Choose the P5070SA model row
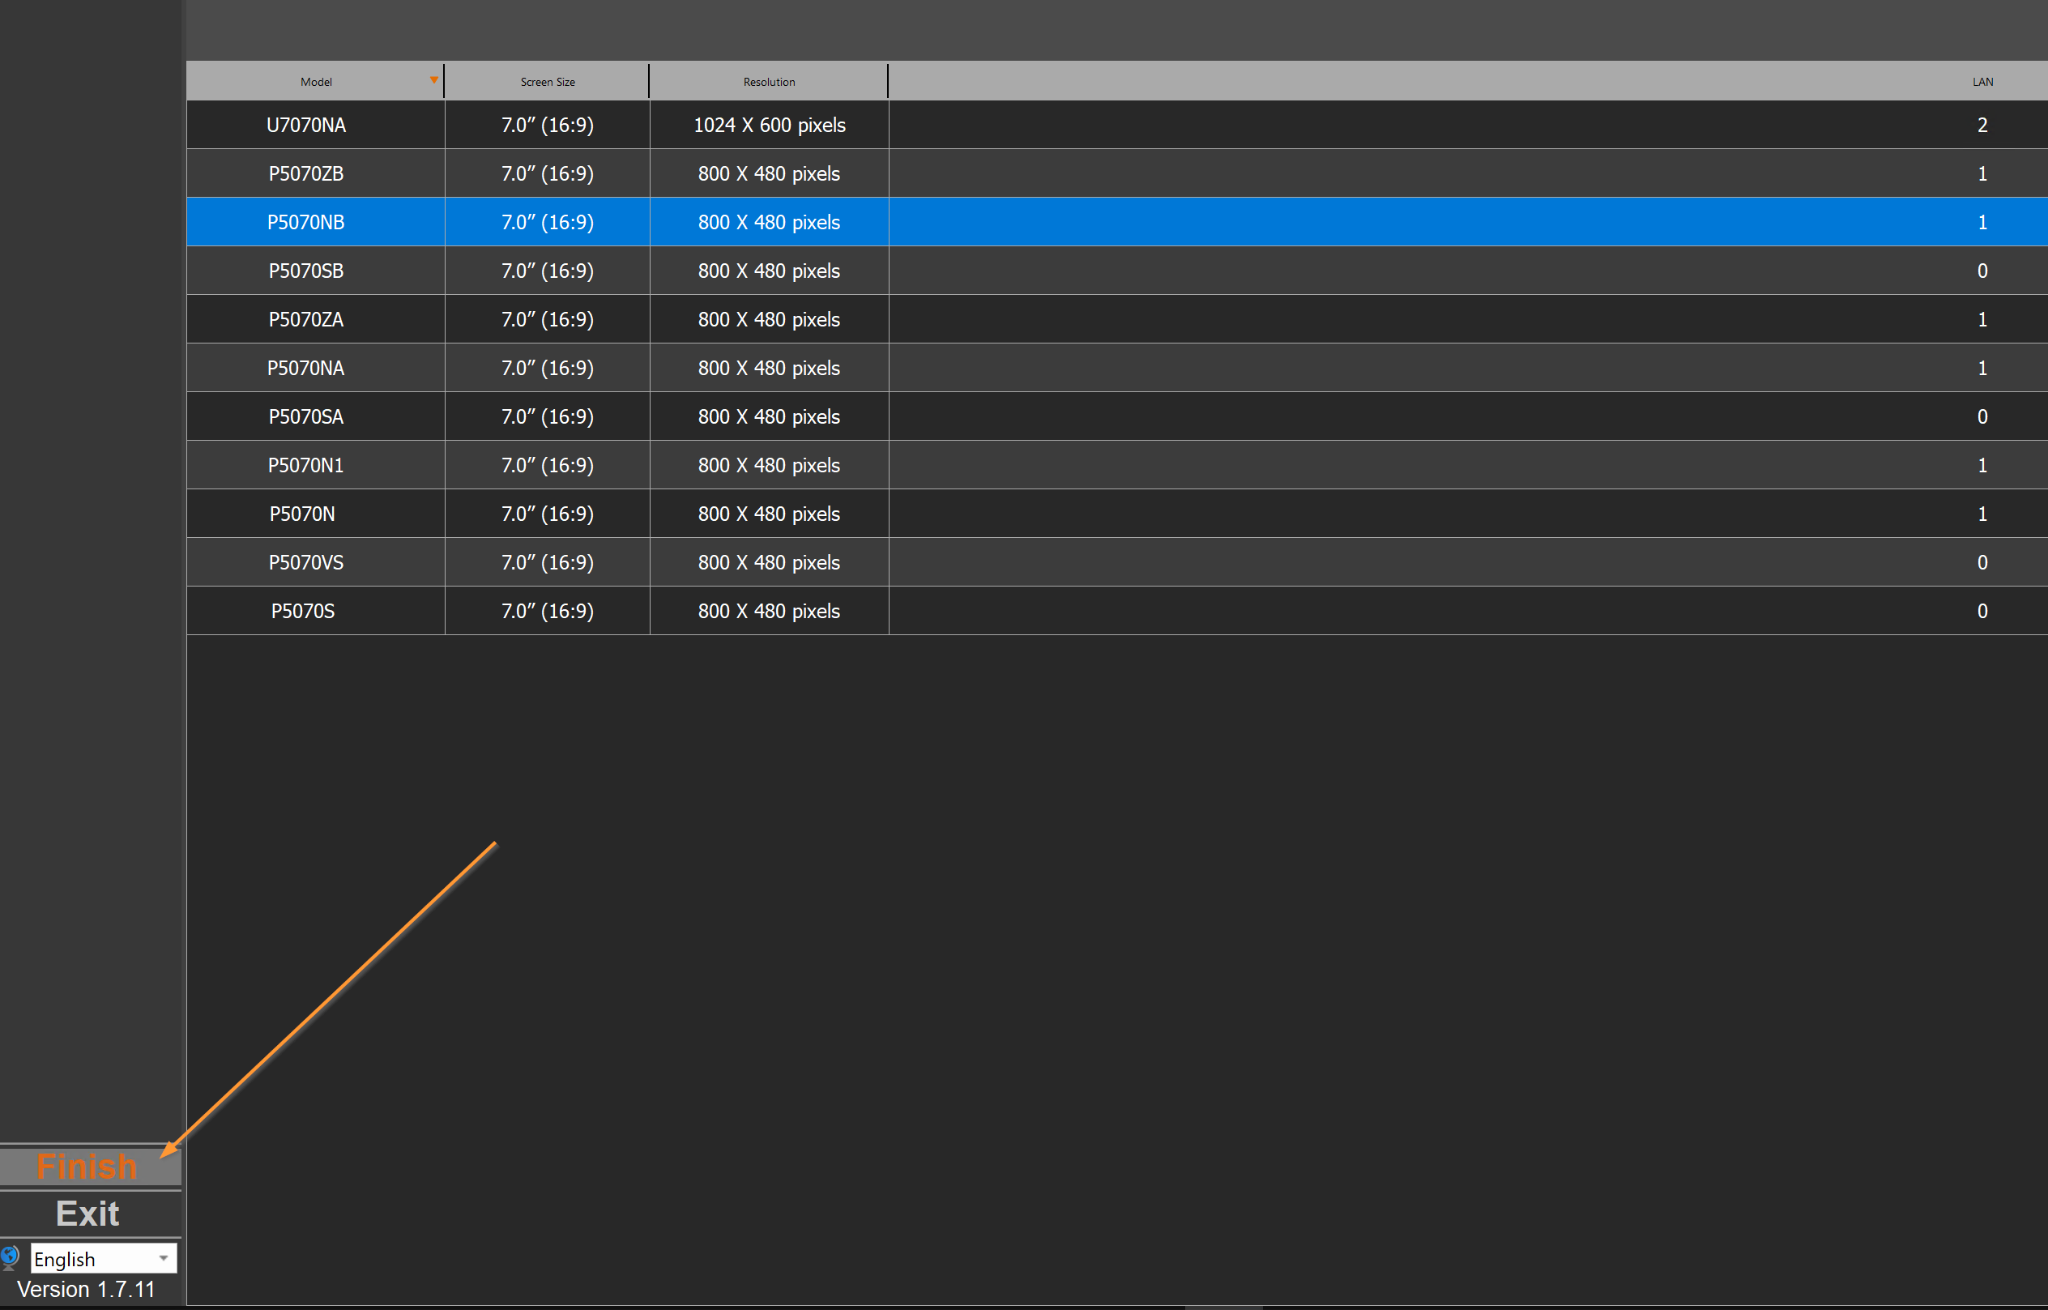2048x1310 pixels. click(x=306, y=417)
